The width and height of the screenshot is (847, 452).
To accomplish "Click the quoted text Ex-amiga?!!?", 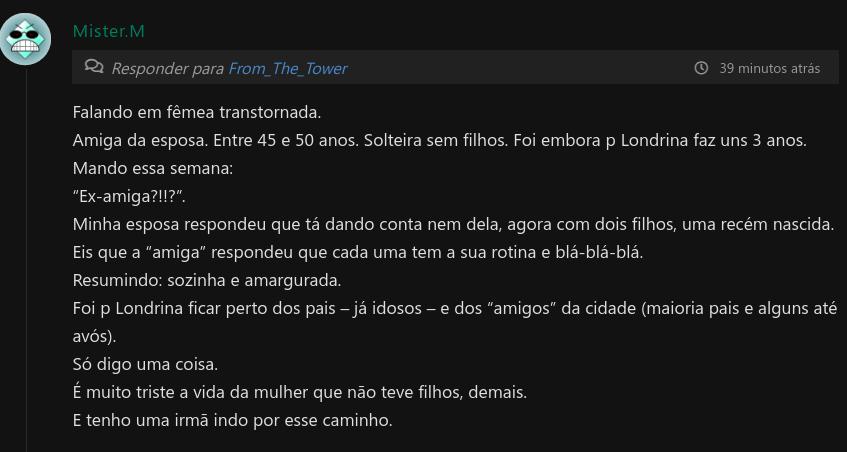I will pos(129,197).
